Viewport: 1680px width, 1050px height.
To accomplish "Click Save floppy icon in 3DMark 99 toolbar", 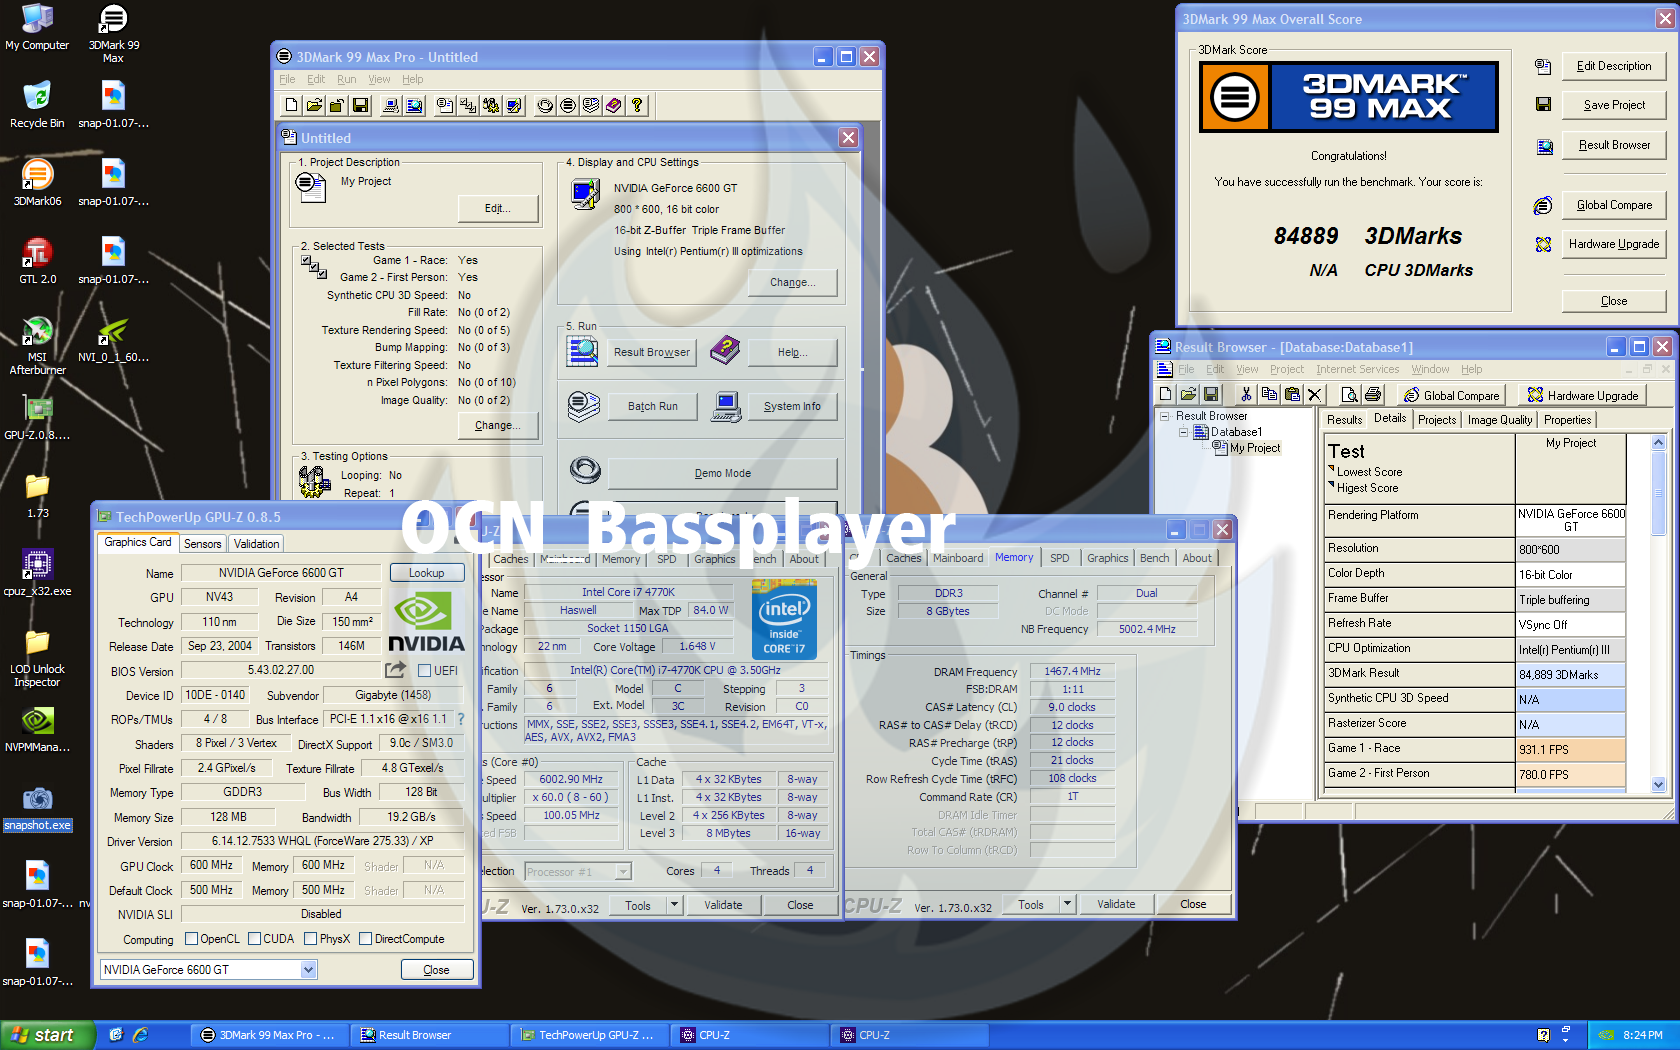I will [360, 105].
